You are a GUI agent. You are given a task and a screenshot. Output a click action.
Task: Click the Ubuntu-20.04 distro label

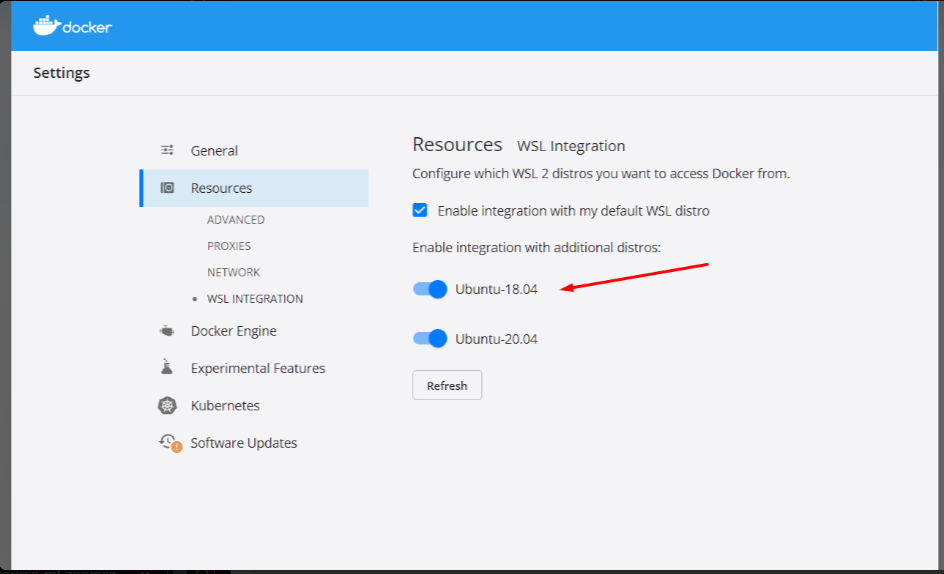pos(496,339)
